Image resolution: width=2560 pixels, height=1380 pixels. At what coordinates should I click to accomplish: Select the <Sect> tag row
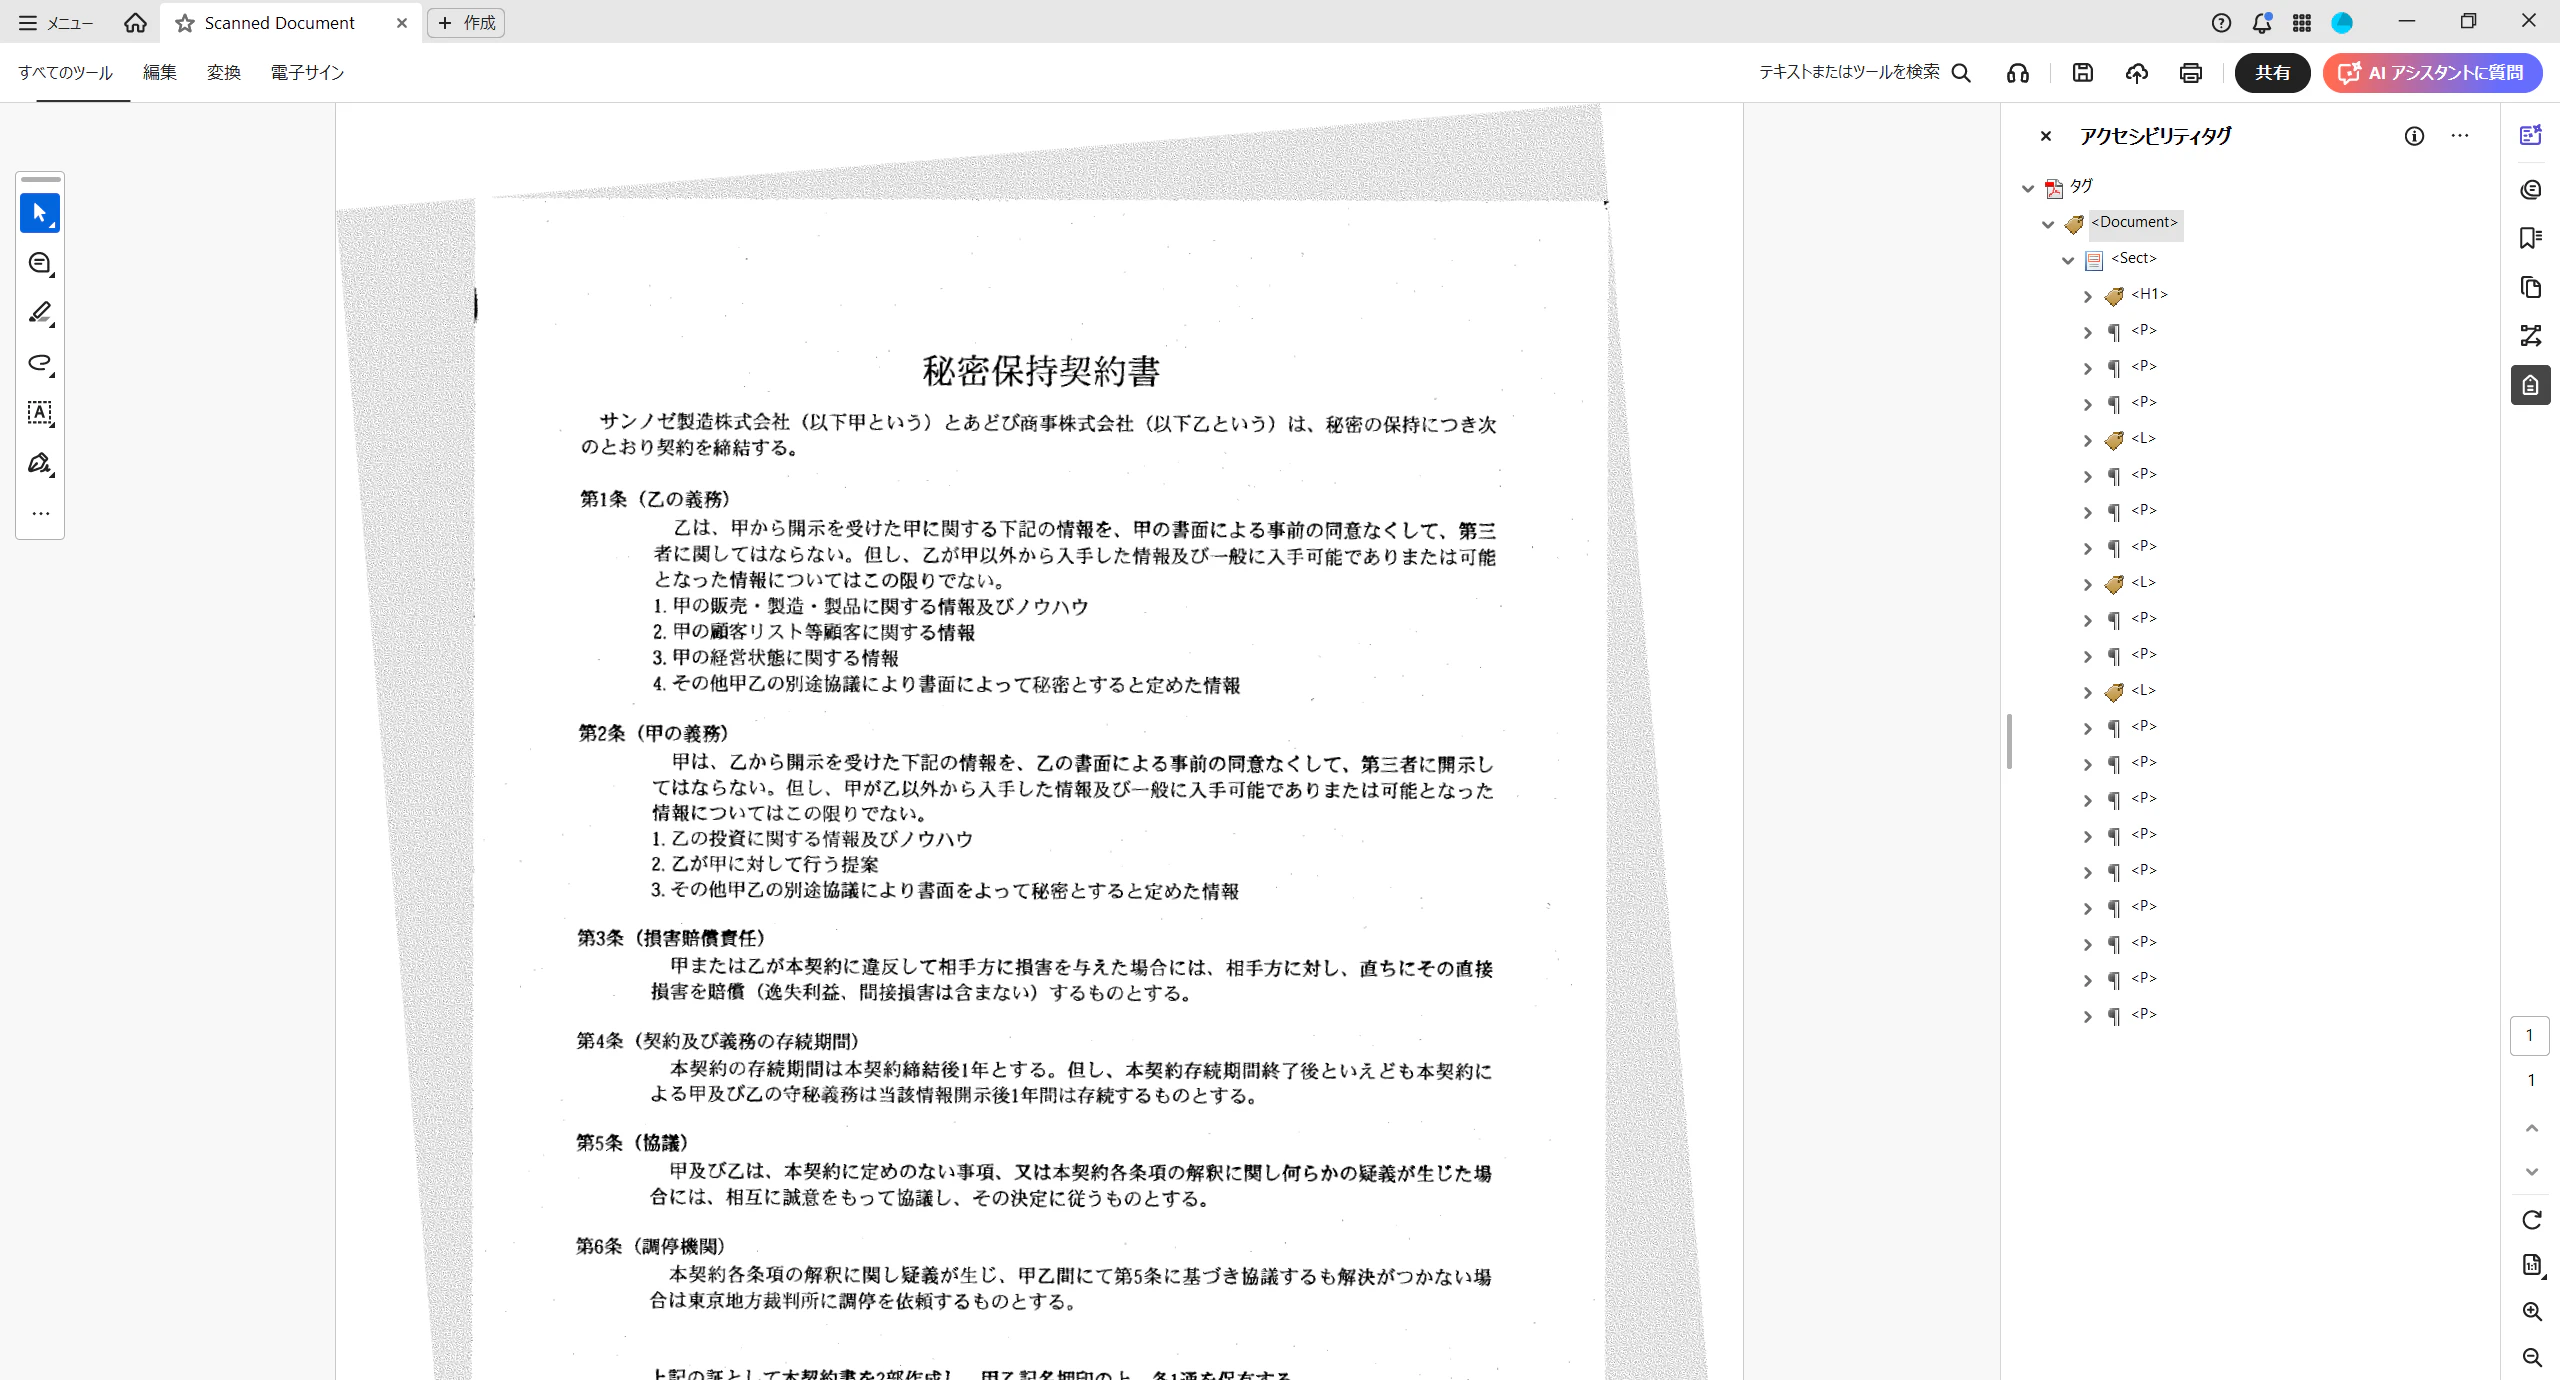[2134, 259]
